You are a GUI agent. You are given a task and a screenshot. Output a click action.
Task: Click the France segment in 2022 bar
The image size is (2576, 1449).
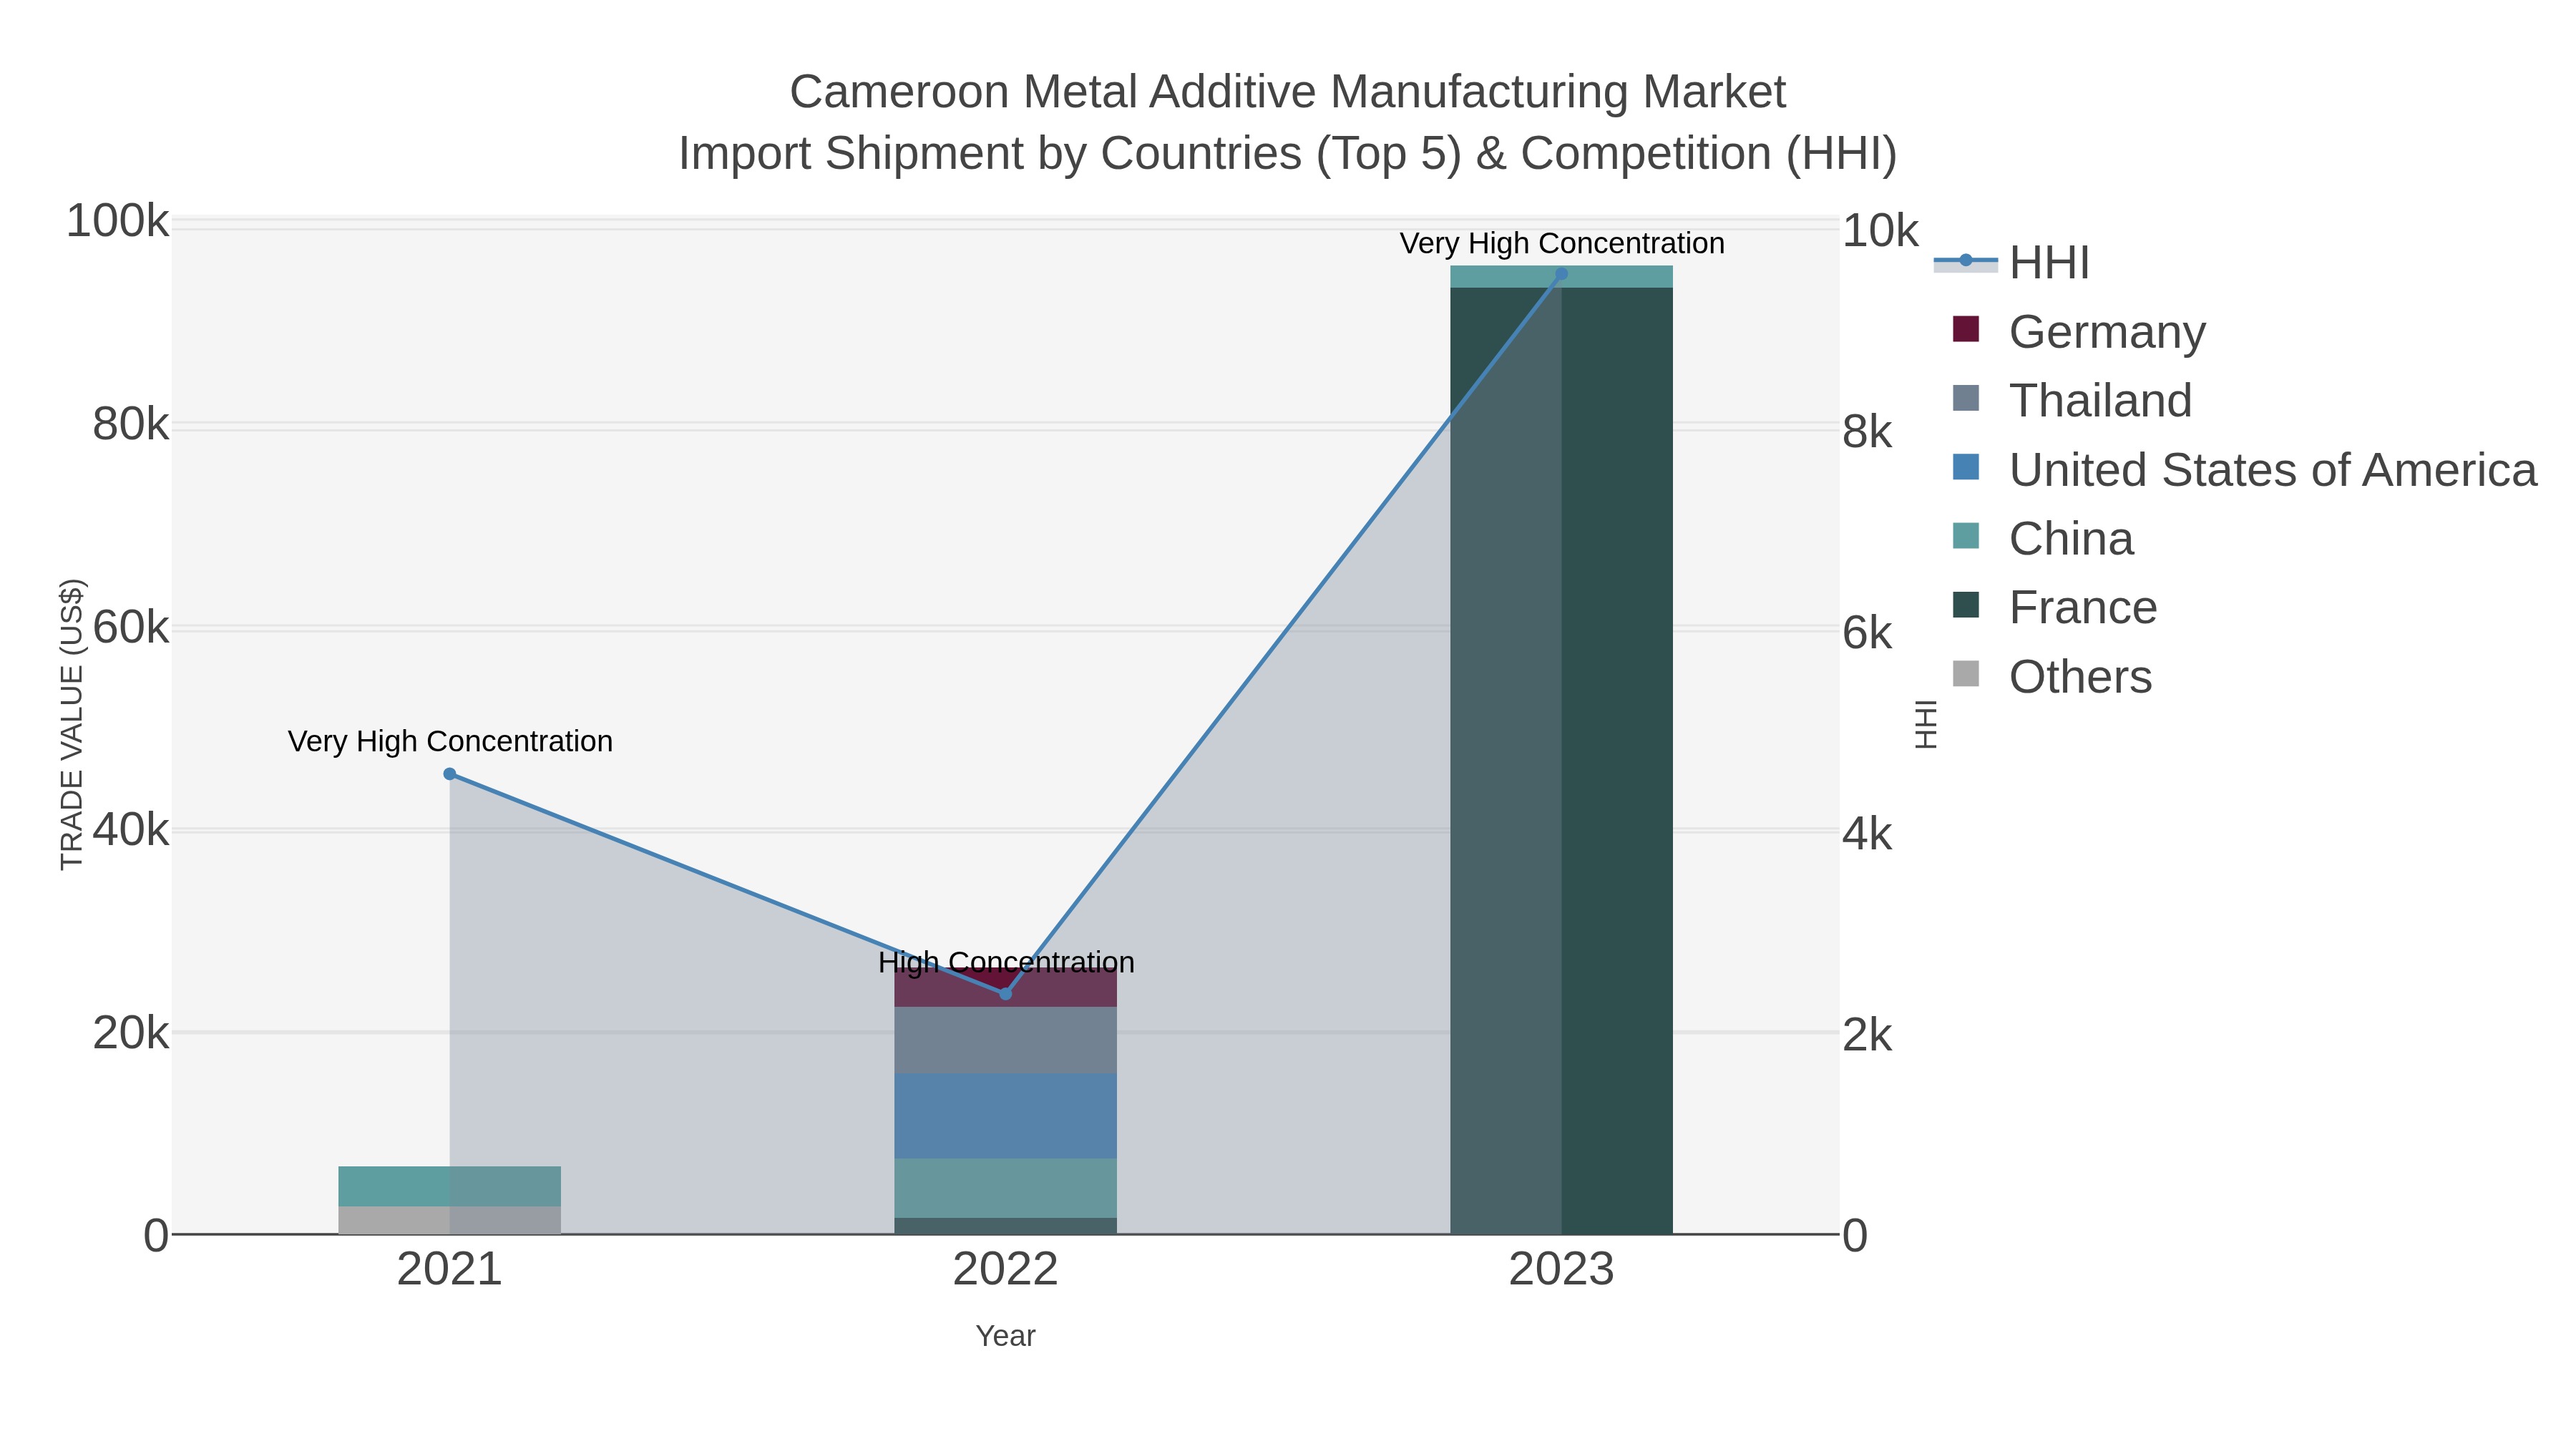(1006, 1226)
